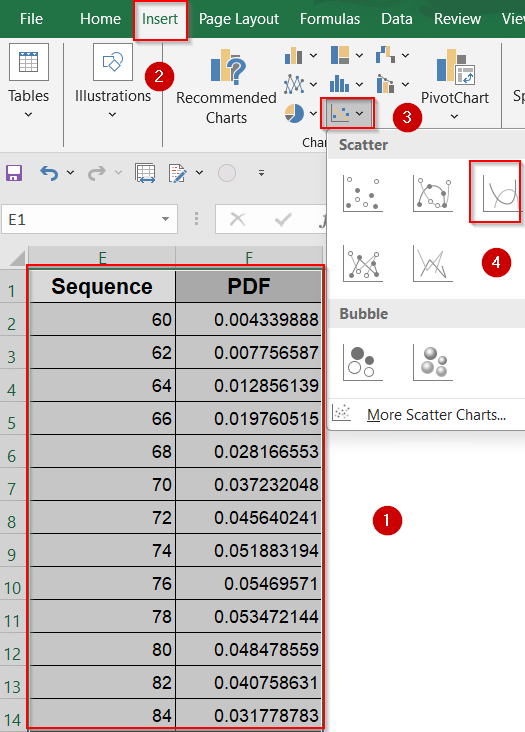
Task: Select cell containing 82
Action: coord(102,683)
